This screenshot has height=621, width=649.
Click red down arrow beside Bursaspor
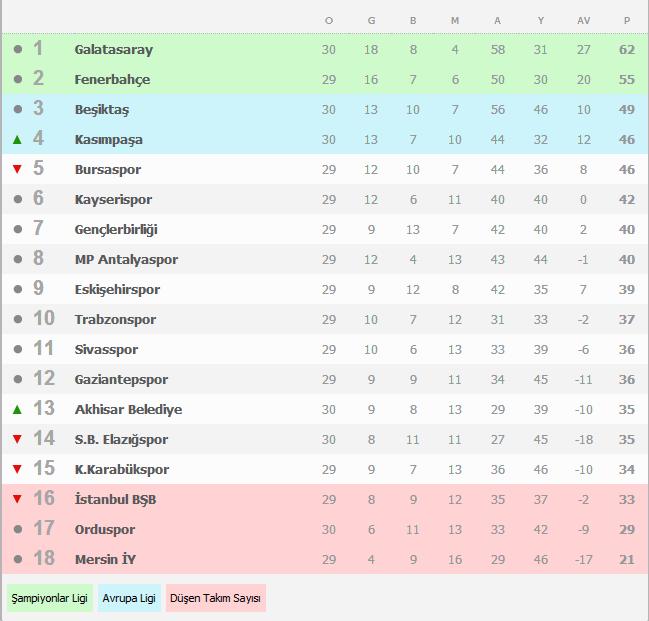click(x=17, y=170)
